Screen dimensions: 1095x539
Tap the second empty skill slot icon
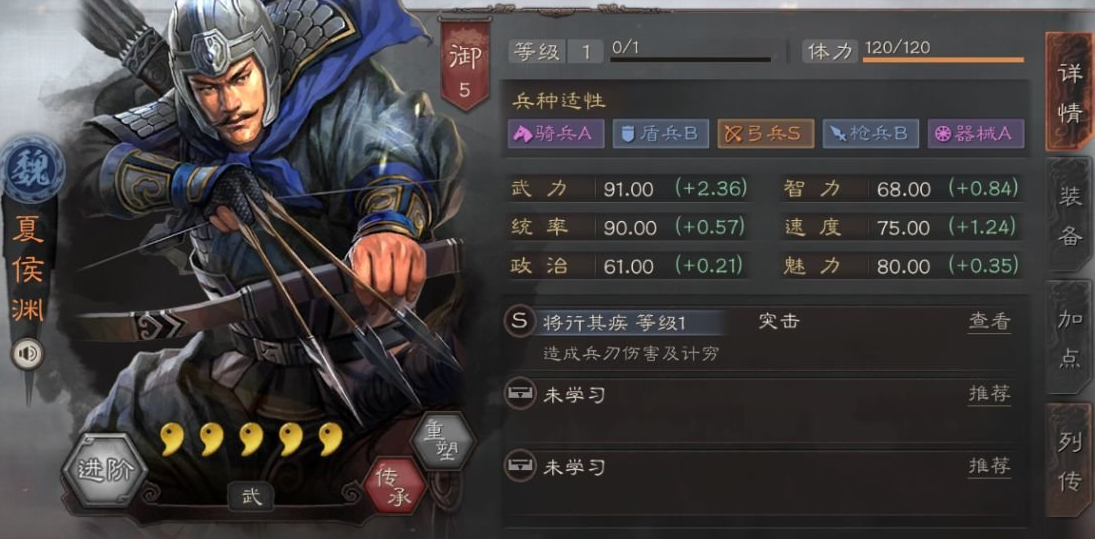519,466
